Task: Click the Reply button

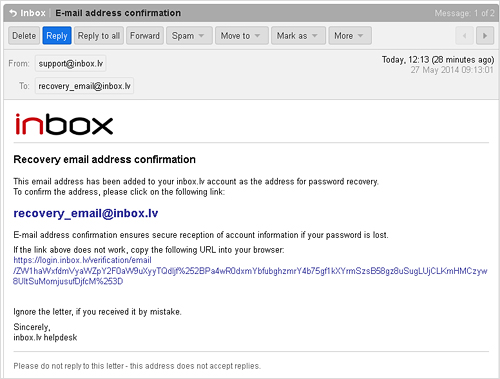Action: click(57, 36)
